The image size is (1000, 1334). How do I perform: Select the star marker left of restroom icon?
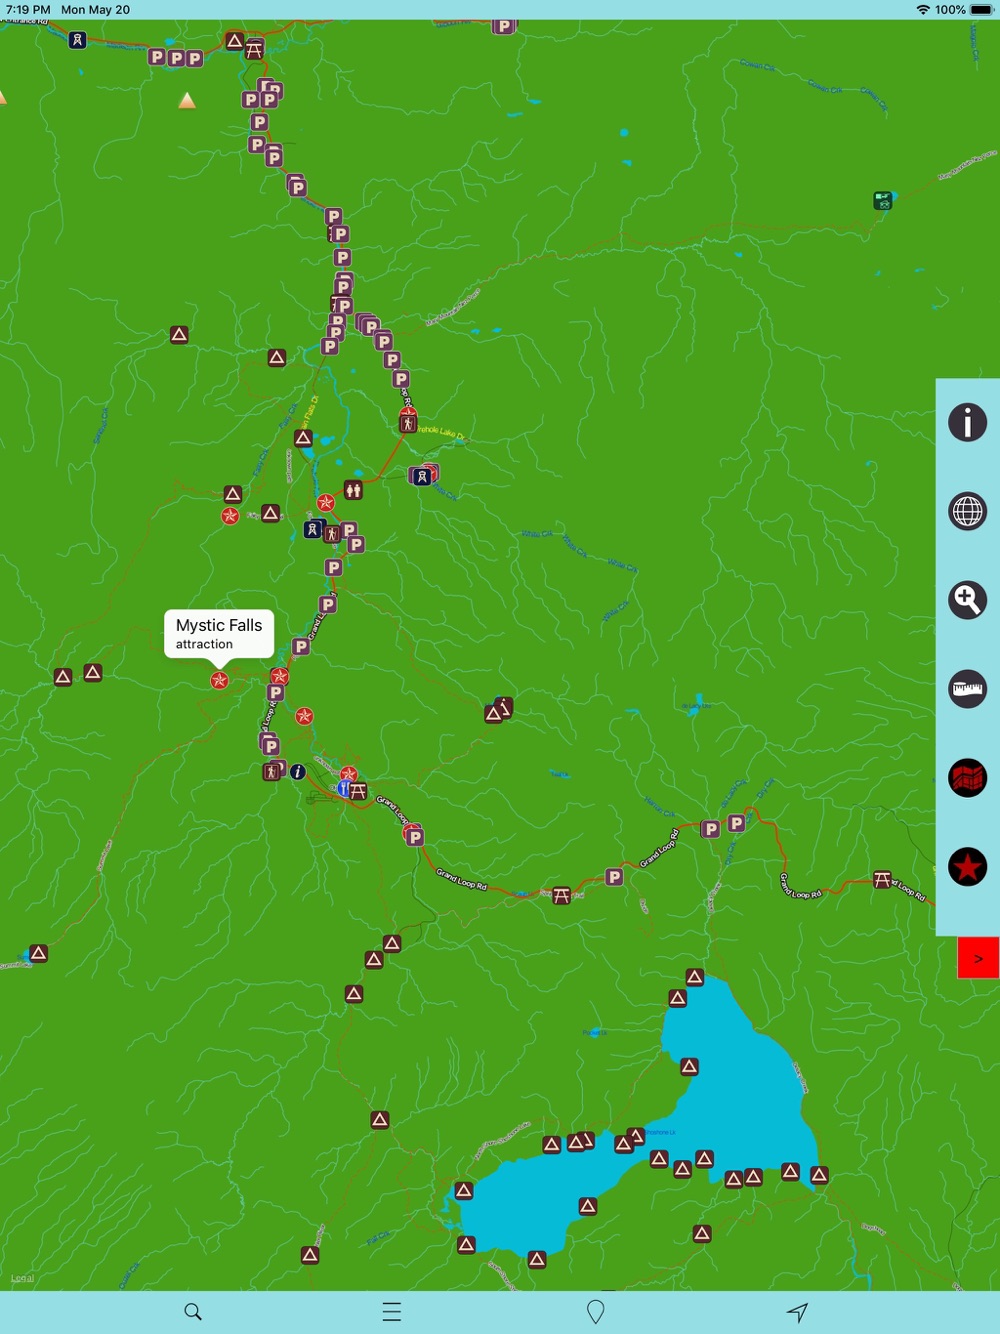[325, 503]
